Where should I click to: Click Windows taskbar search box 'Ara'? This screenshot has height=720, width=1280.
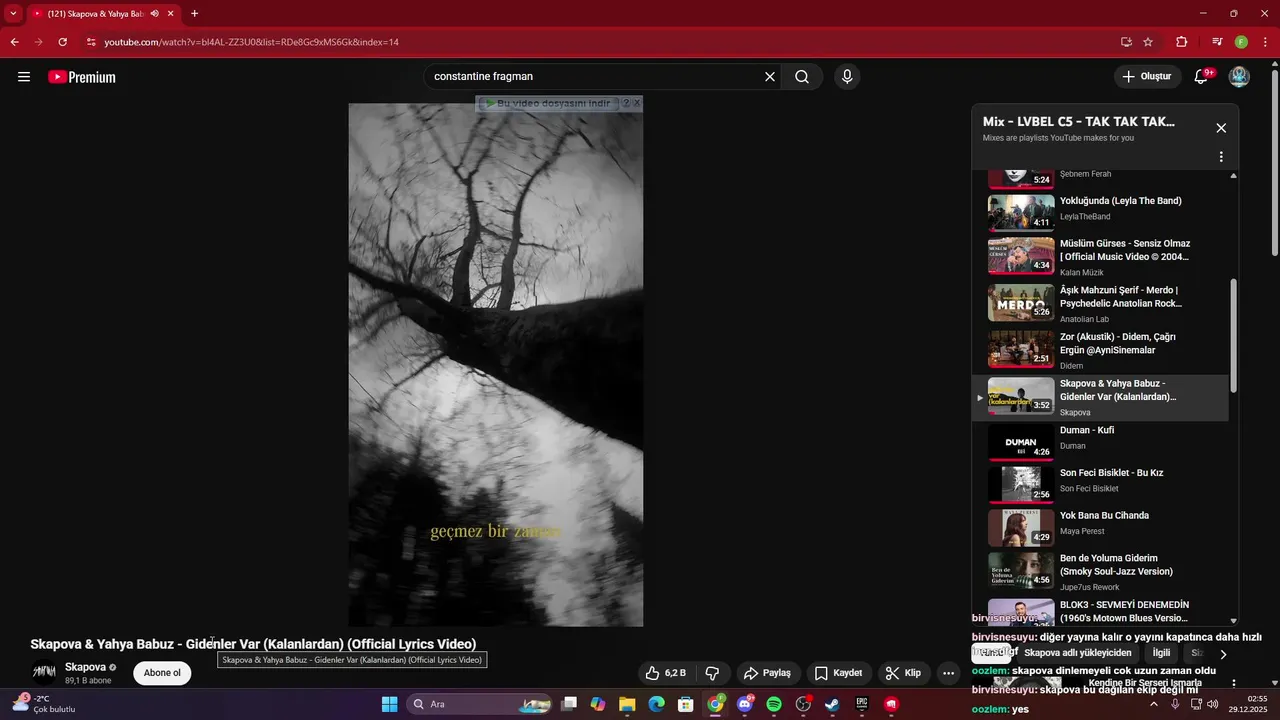[x=480, y=704]
